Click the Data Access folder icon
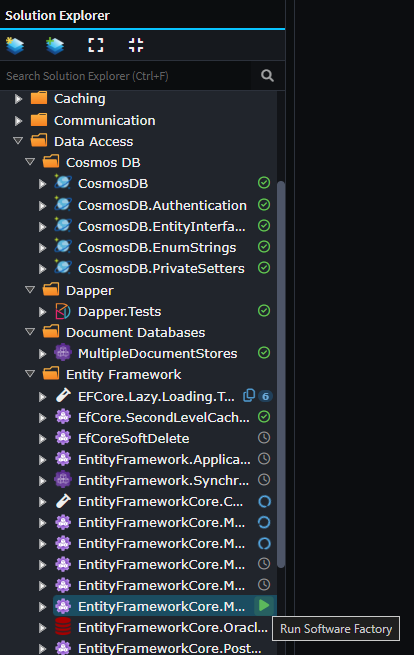The image size is (414, 655). (39, 140)
